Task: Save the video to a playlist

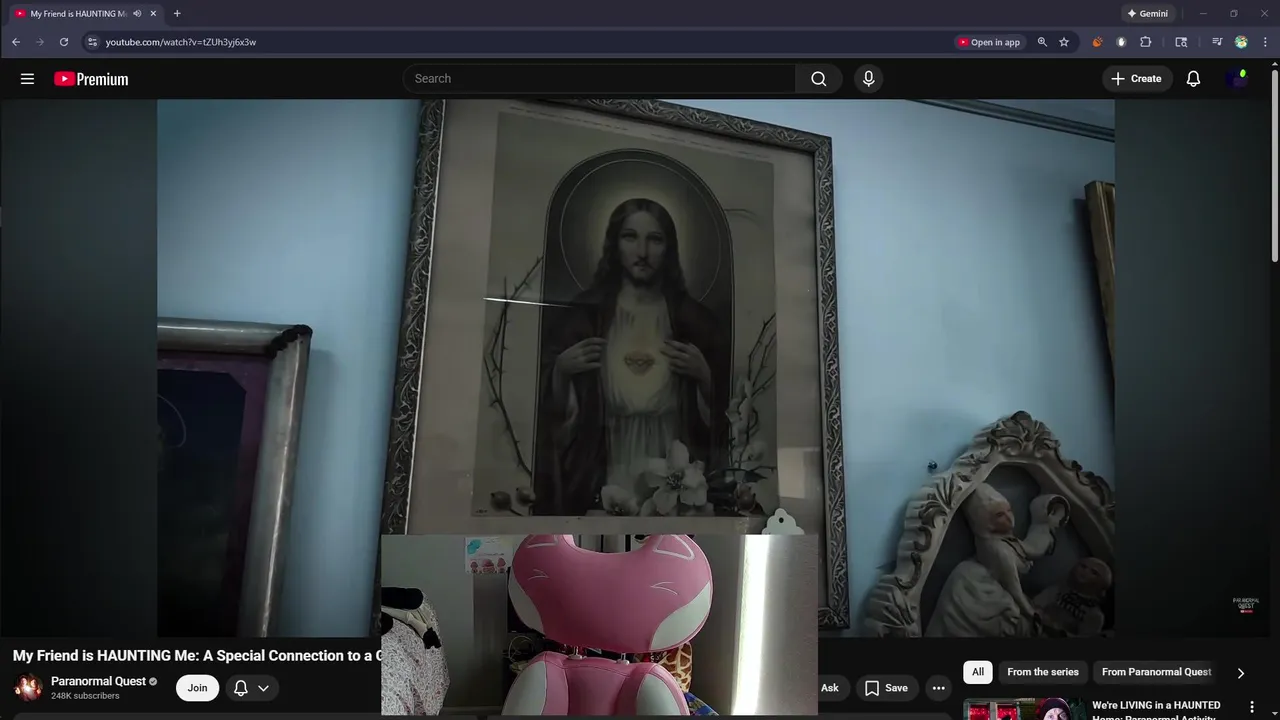Action: [x=886, y=688]
